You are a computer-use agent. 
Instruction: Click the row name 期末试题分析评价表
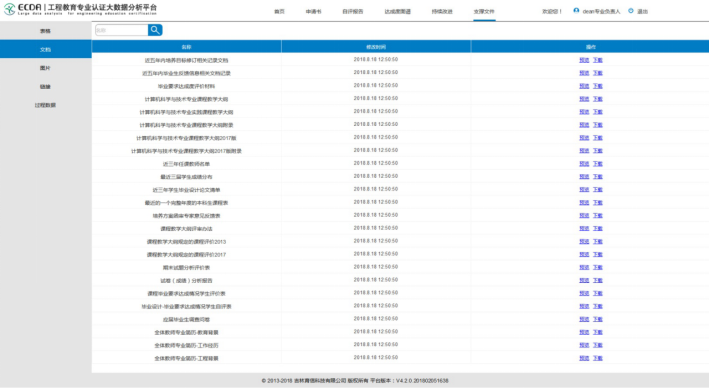(x=186, y=268)
